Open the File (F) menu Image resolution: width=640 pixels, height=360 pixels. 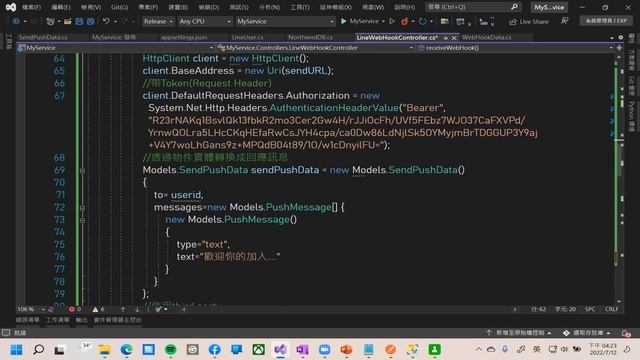(31, 7)
